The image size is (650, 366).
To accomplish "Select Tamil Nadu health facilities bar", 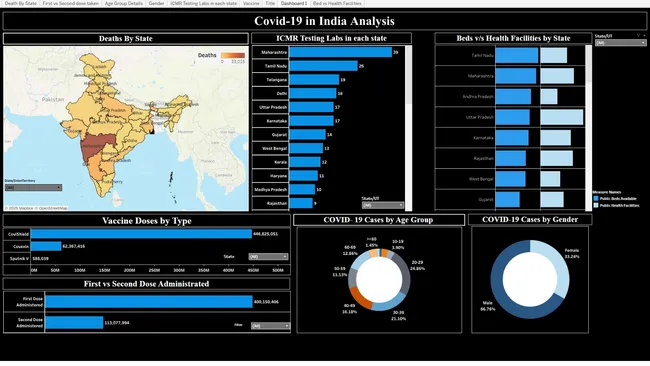I will (x=553, y=55).
